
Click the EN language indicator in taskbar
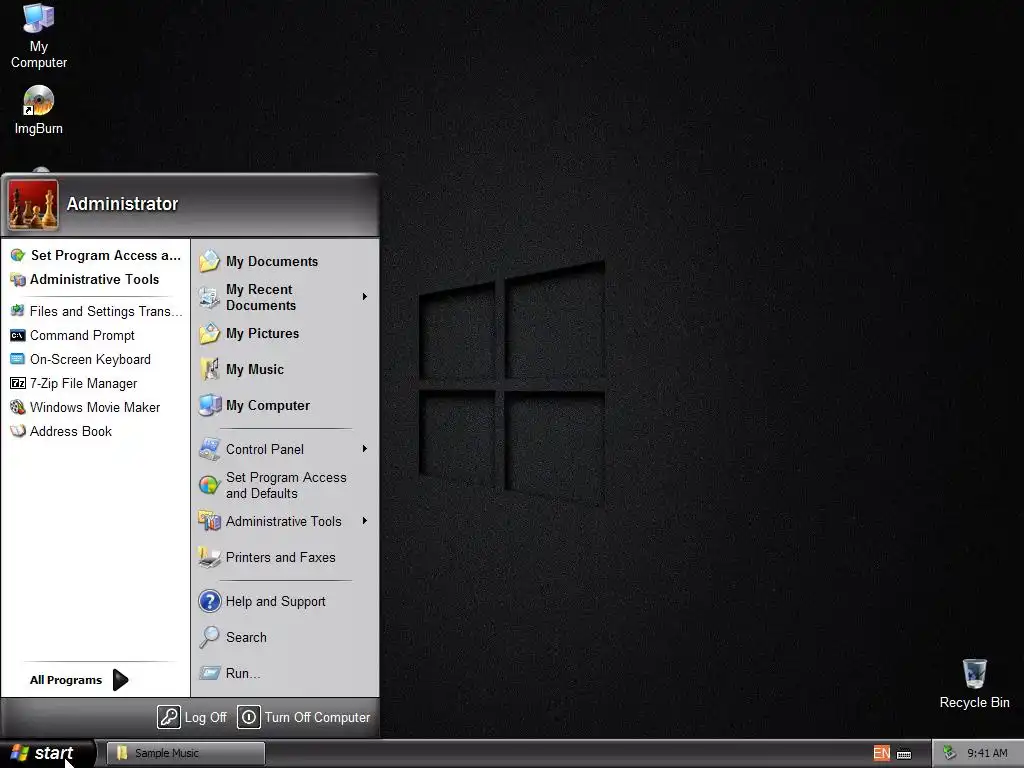[x=882, y=753]
